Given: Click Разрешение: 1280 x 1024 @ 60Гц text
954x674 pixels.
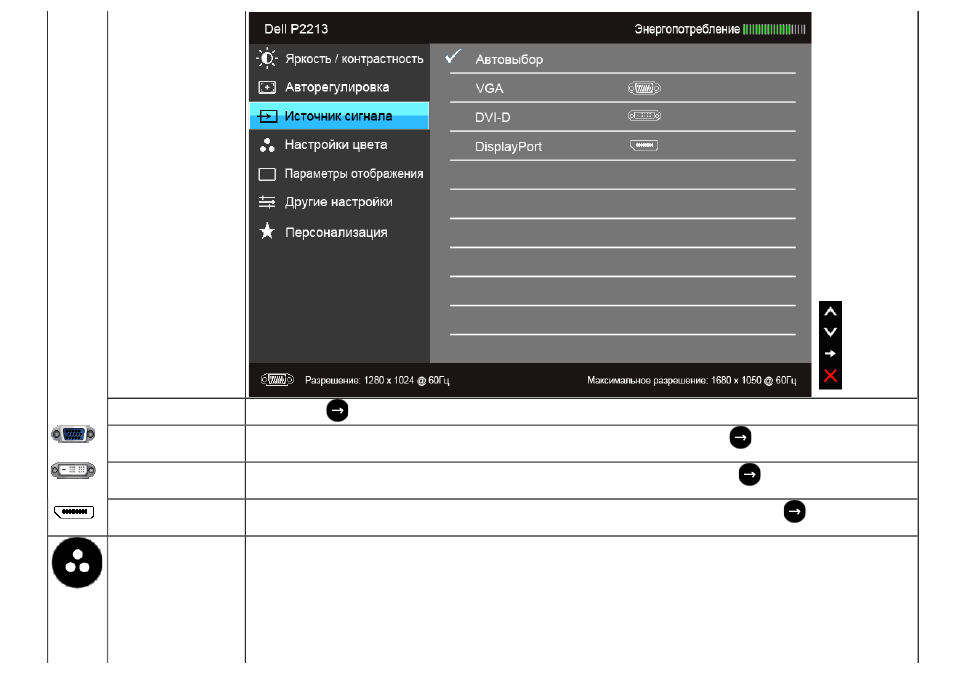Looking at the screenshot, I should (377, 380).
